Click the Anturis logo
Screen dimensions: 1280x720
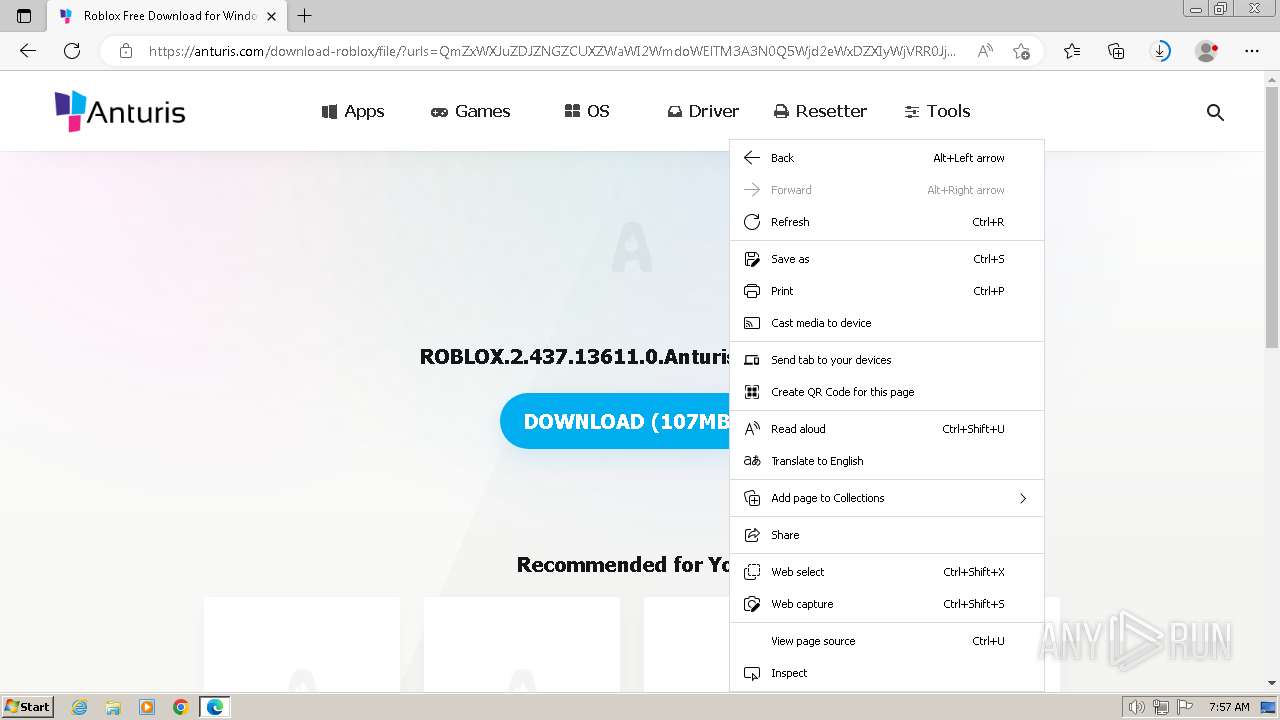tap(120, 111)
